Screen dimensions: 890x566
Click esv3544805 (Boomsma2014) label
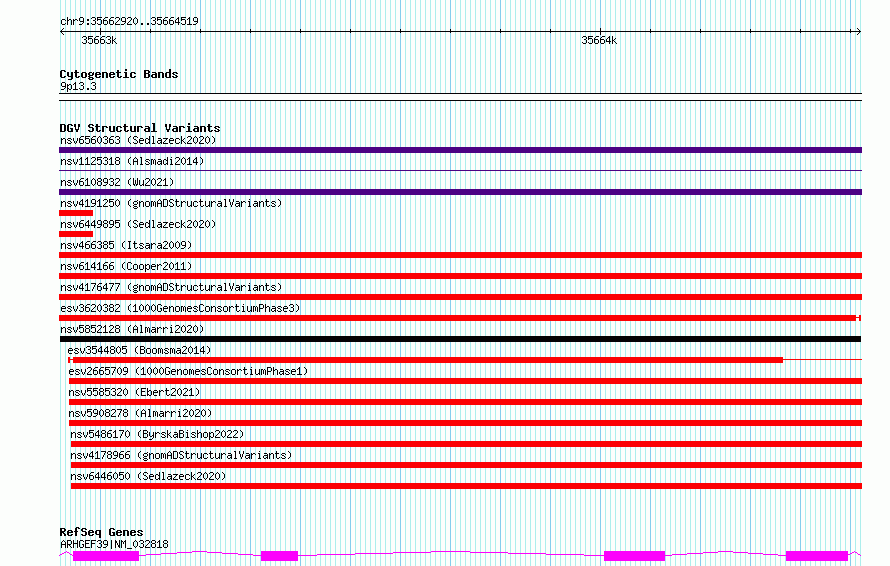point(139,350)
